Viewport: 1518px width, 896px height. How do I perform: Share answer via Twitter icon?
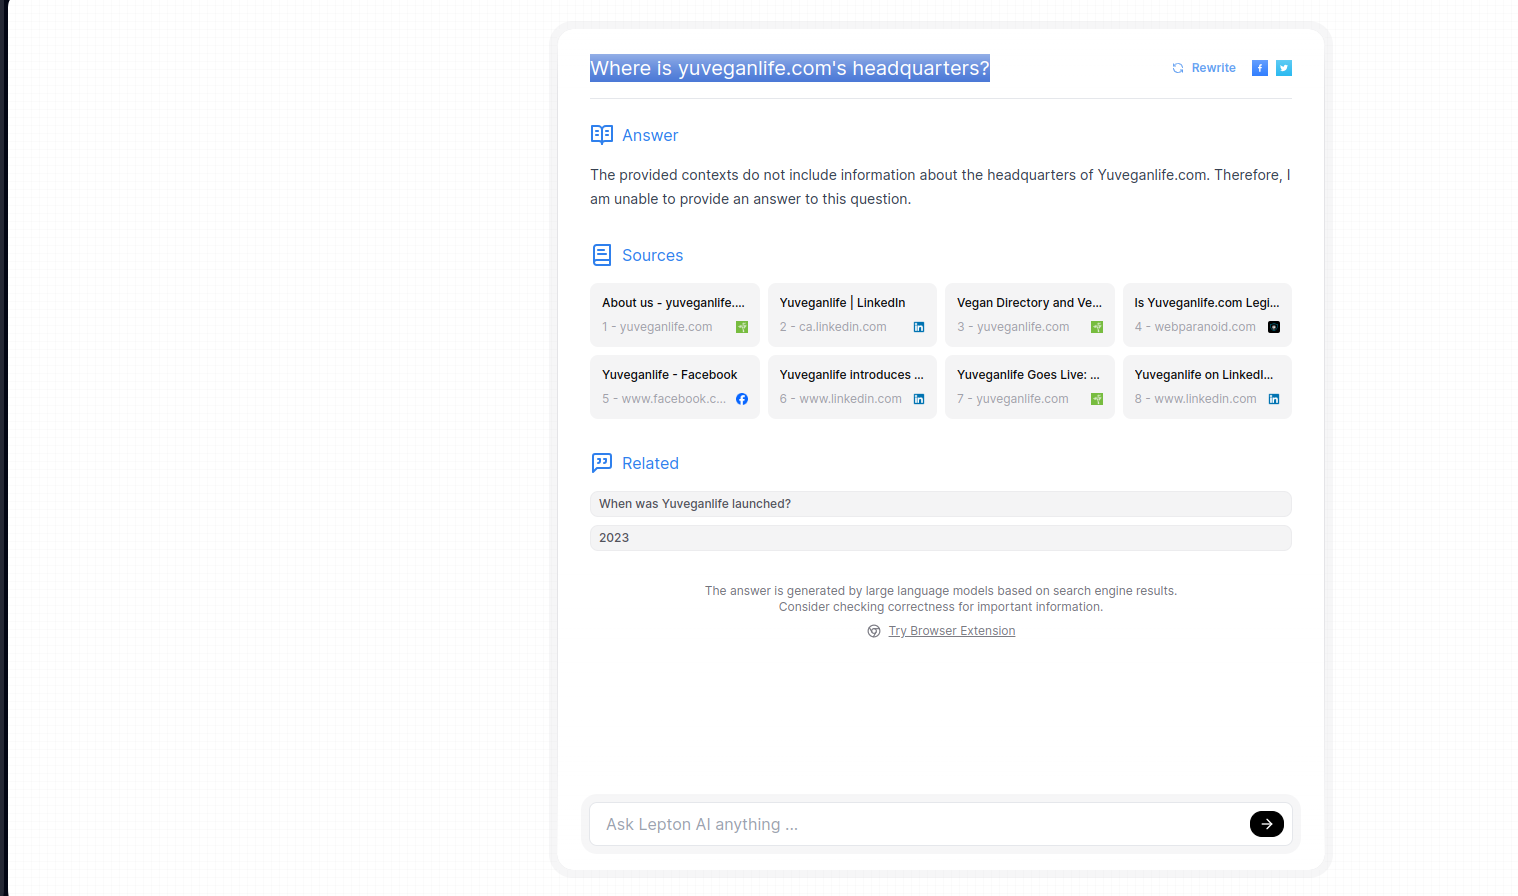point(1284,68)
